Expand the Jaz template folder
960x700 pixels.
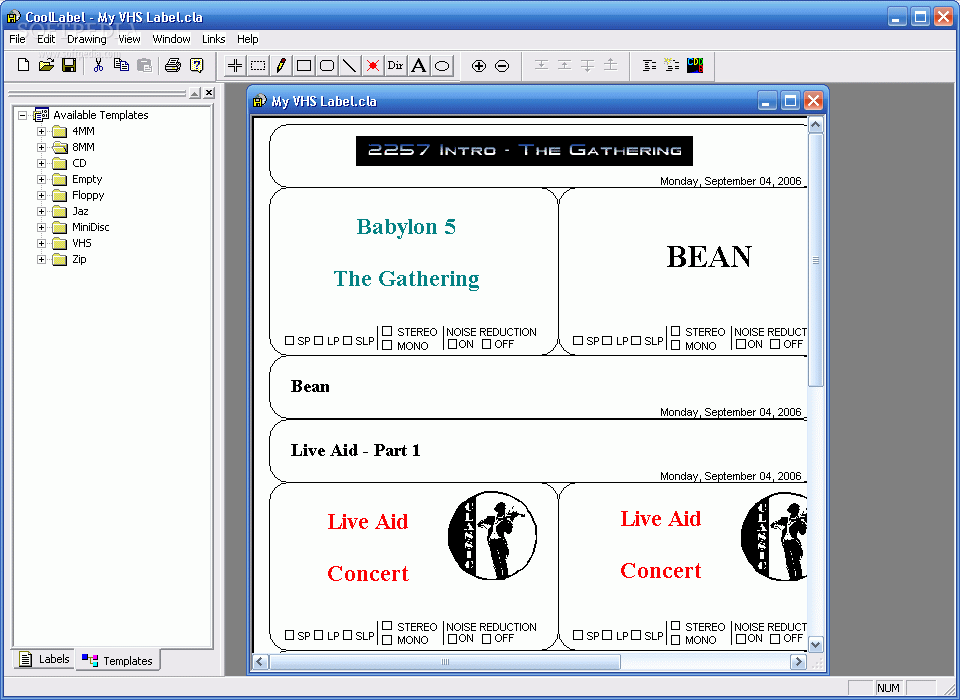click(x=42, y=211)
